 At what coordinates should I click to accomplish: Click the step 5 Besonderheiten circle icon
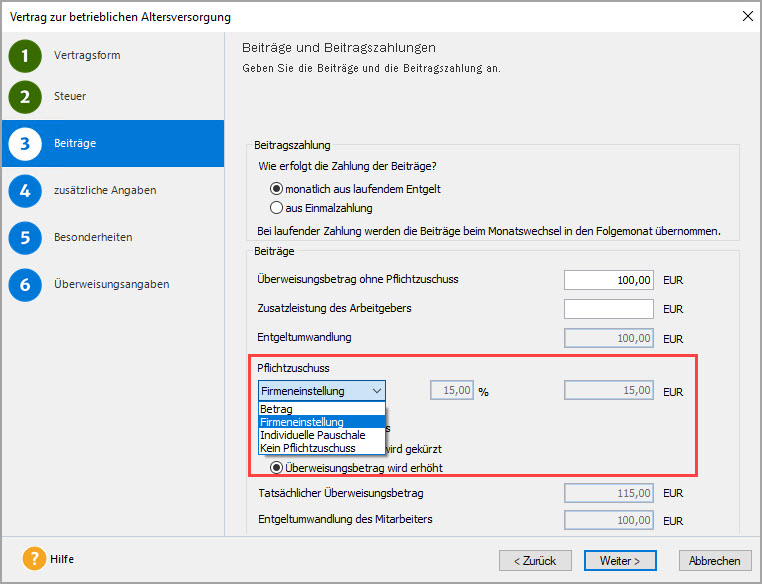tap(25, 238)
